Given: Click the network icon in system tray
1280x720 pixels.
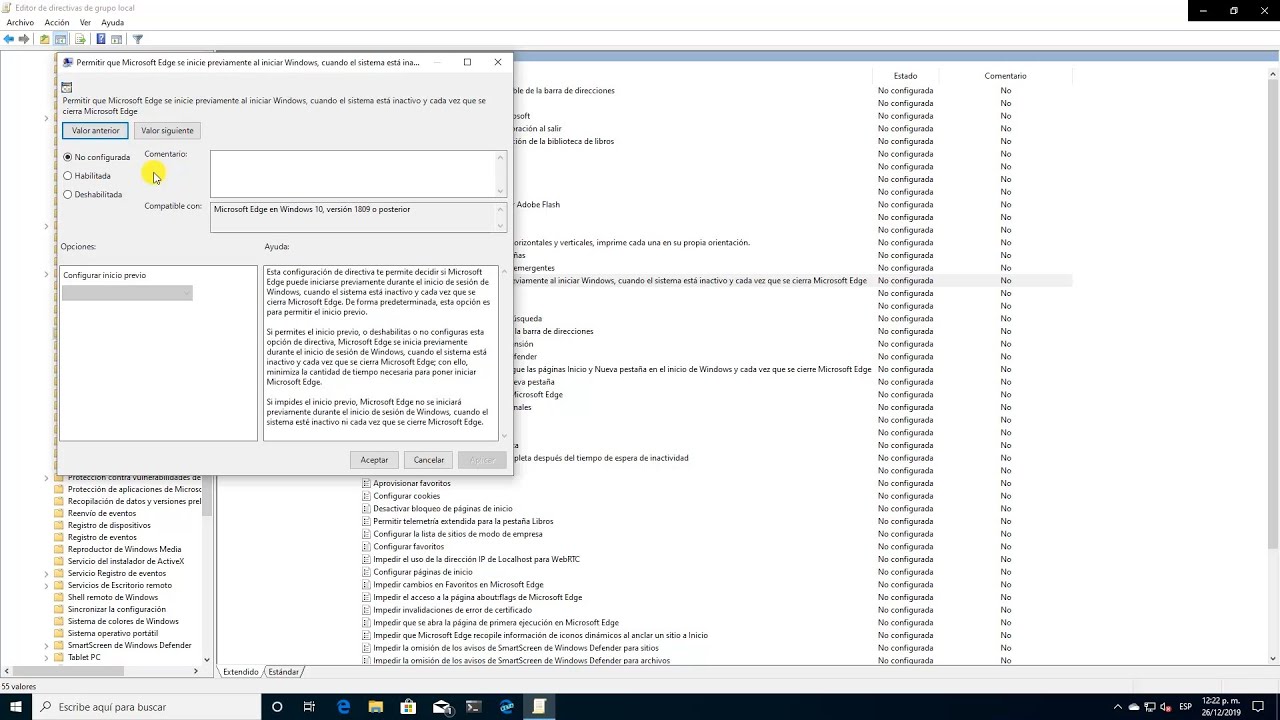Looking at the screenshot, I should coord(1150,707).
